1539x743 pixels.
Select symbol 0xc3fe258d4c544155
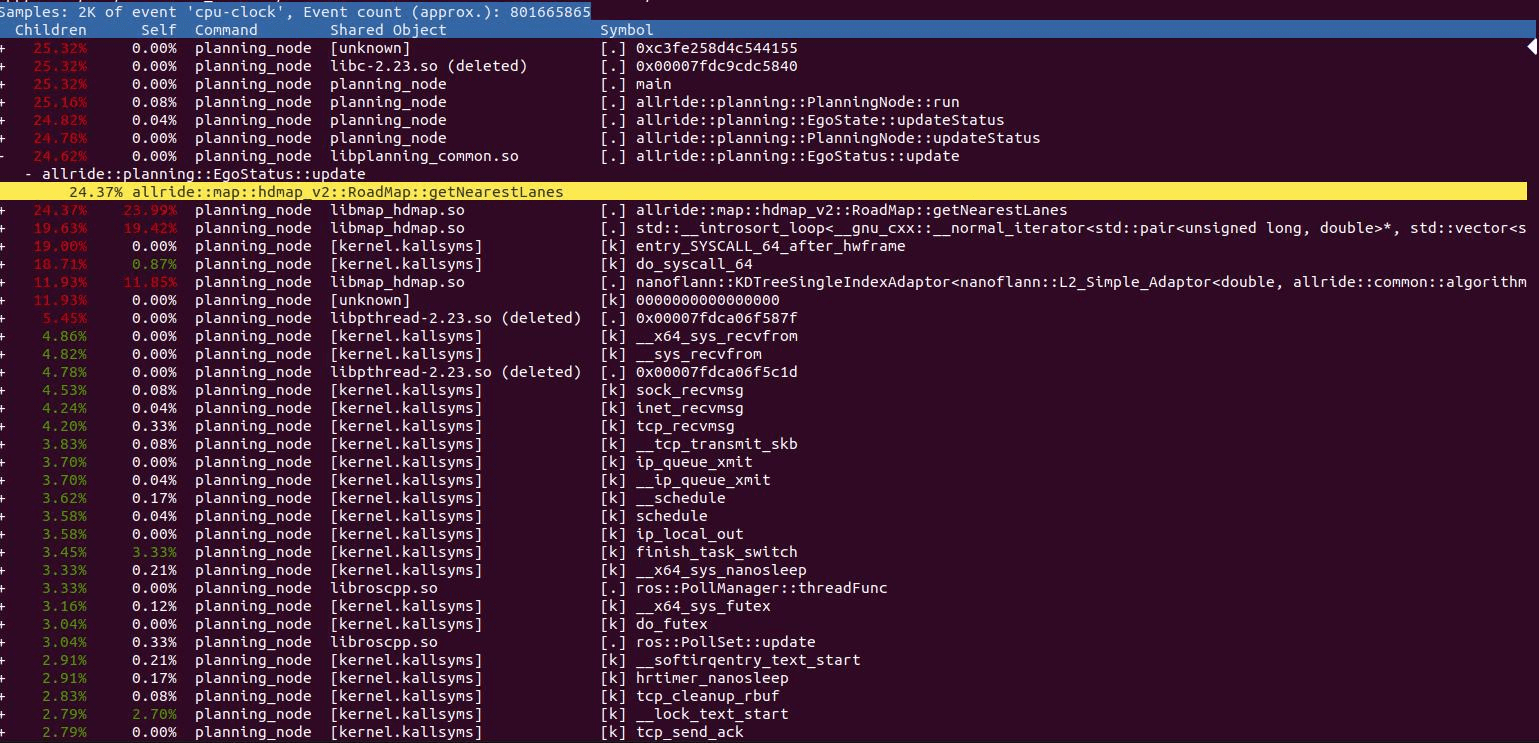716,48
